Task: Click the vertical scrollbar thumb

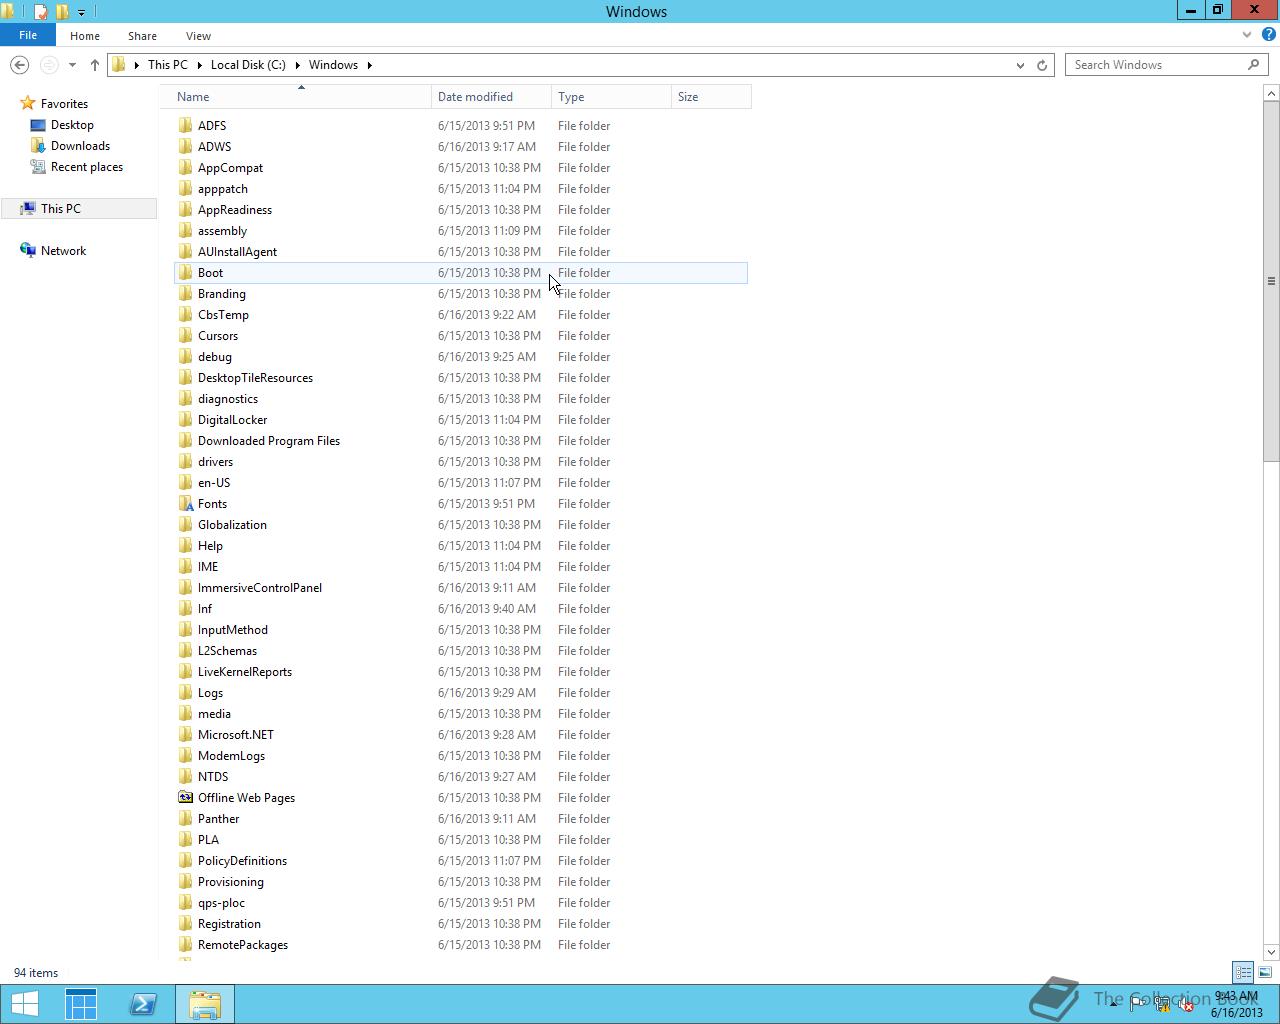Action: [x=1271, y=280]
